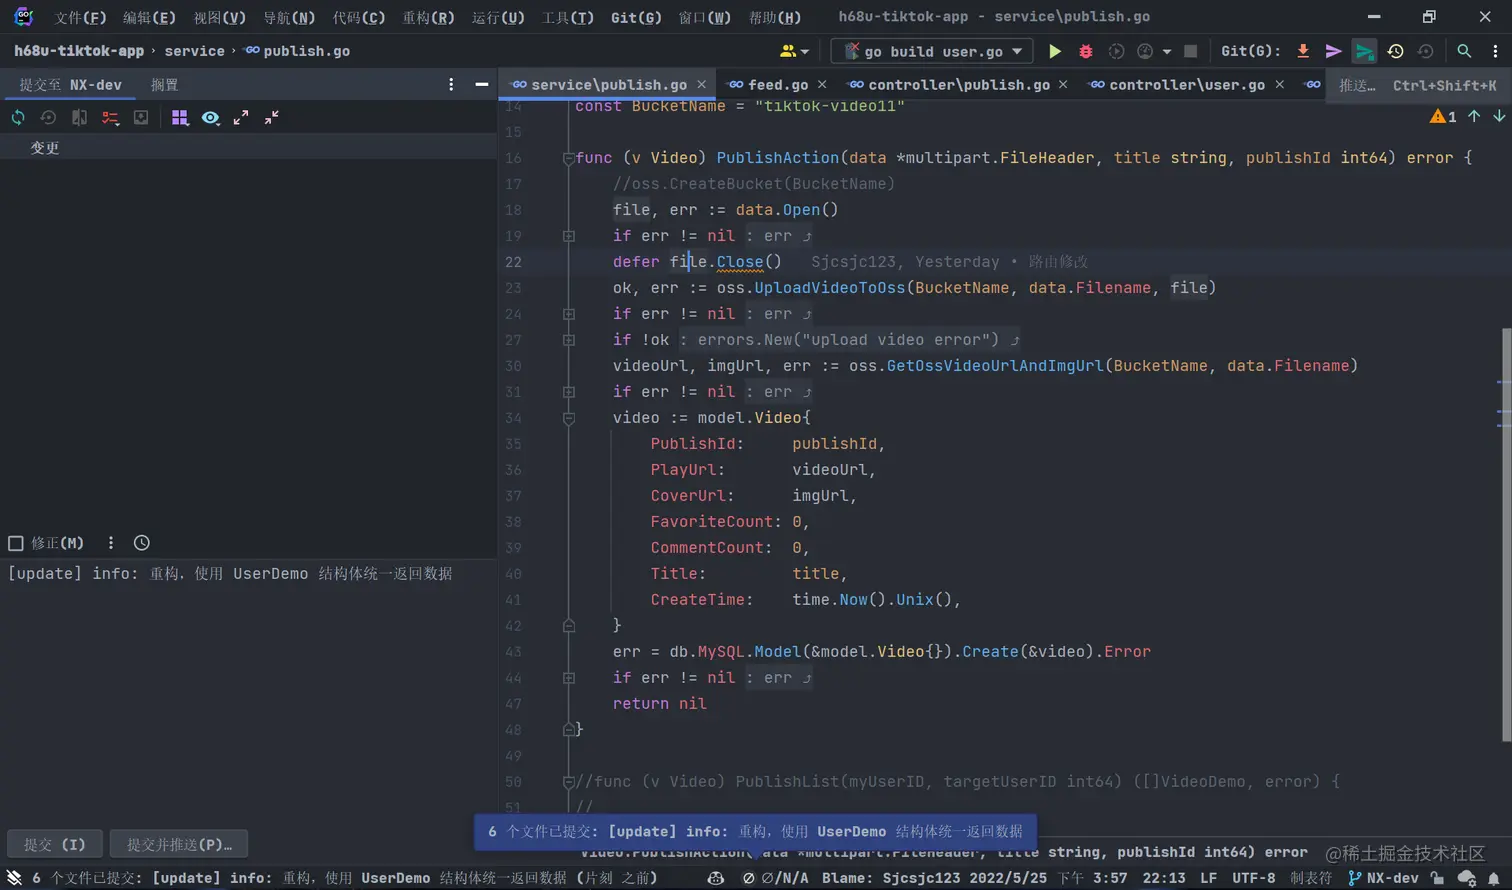Open the Git(G) menu
The image size is (1512, 890).
point(636,17)
